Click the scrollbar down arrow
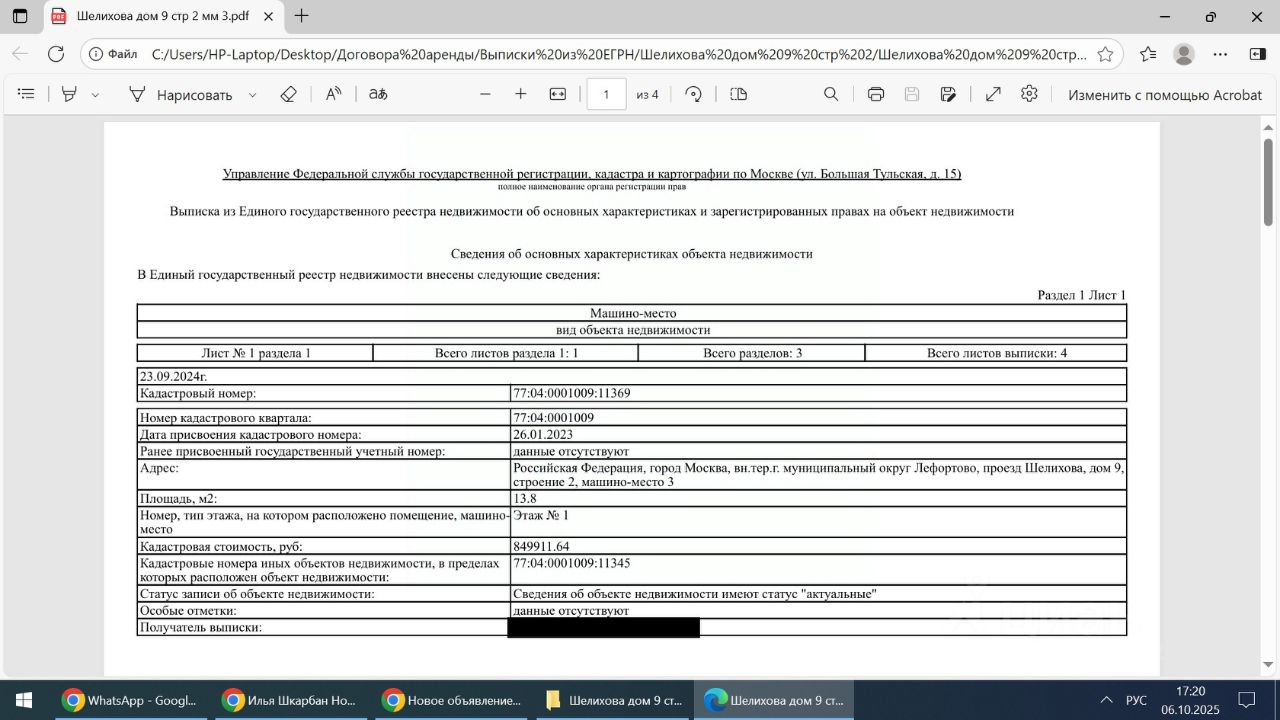This screenshot has height=720, width=1280. [x=1269, y=664]
